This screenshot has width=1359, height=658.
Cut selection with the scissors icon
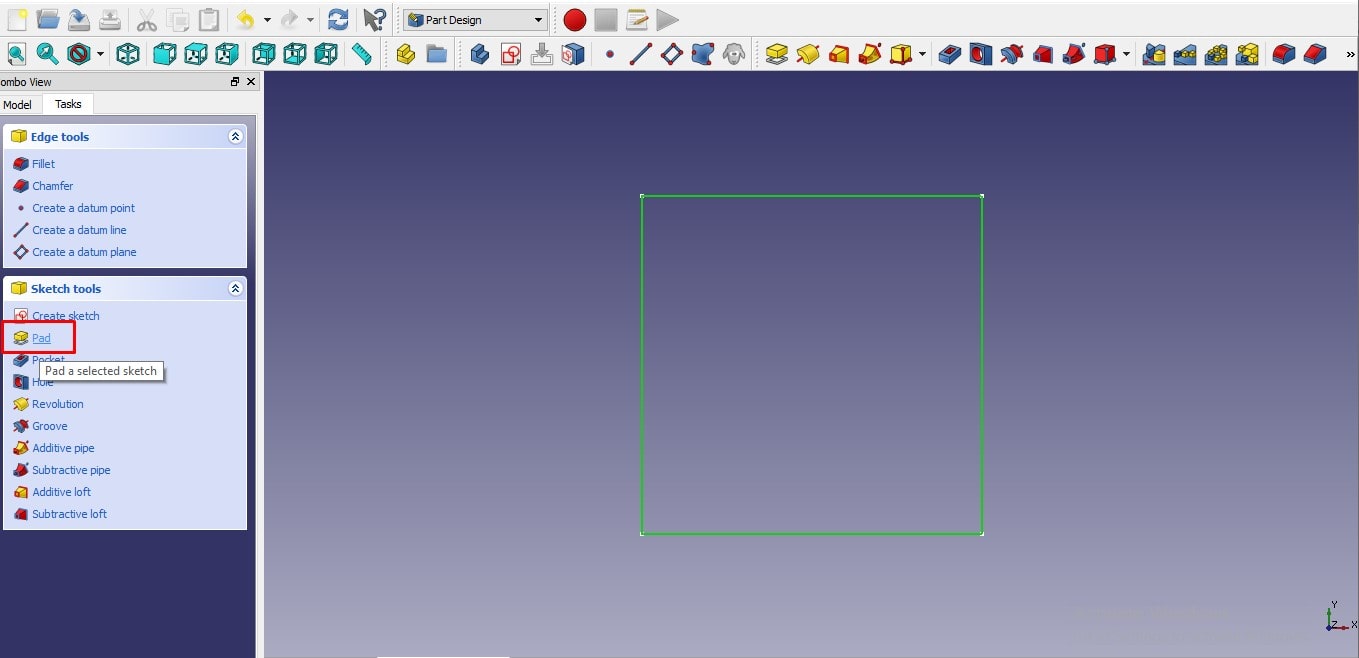click(146, 19)
